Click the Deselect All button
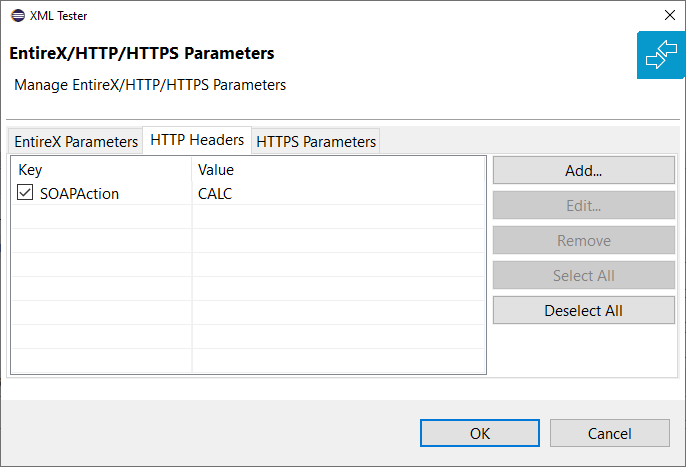Image resolution: width=686 pixels, height=467 pixels. click(x=584, y=310)
